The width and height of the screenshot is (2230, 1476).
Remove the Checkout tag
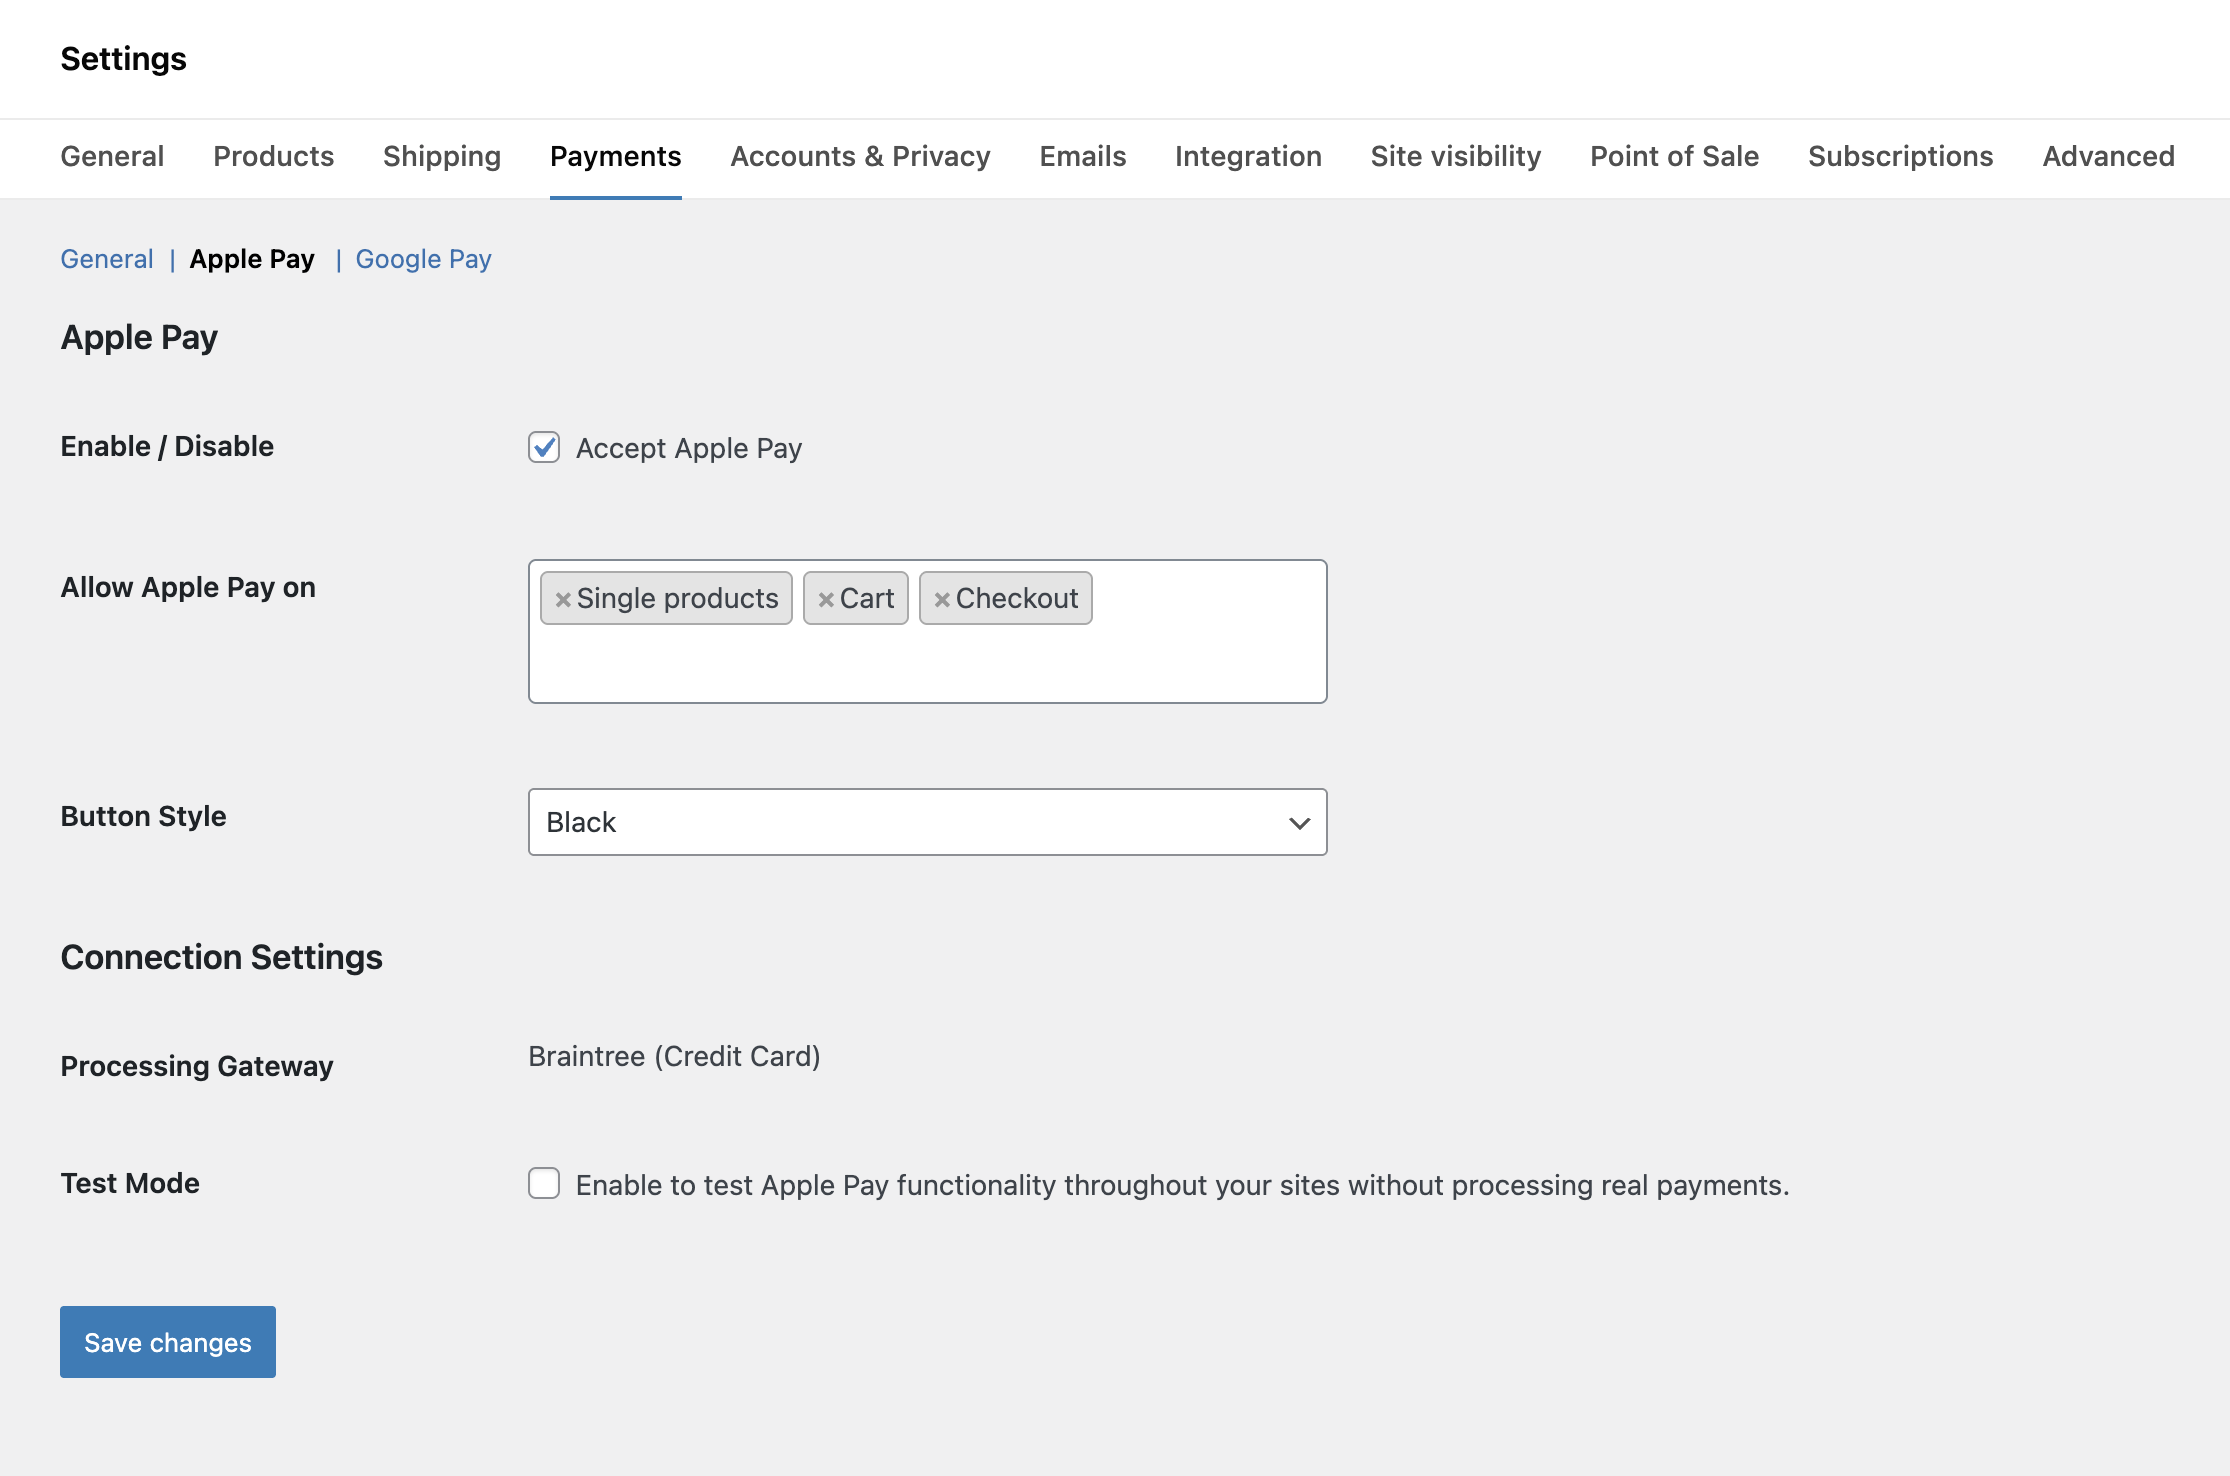(942, 599)
